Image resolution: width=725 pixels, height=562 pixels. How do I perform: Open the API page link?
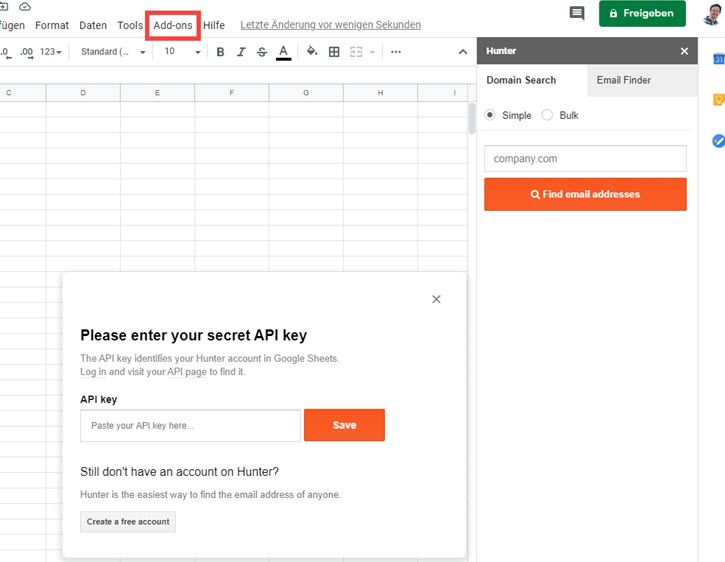coord(187,371)
